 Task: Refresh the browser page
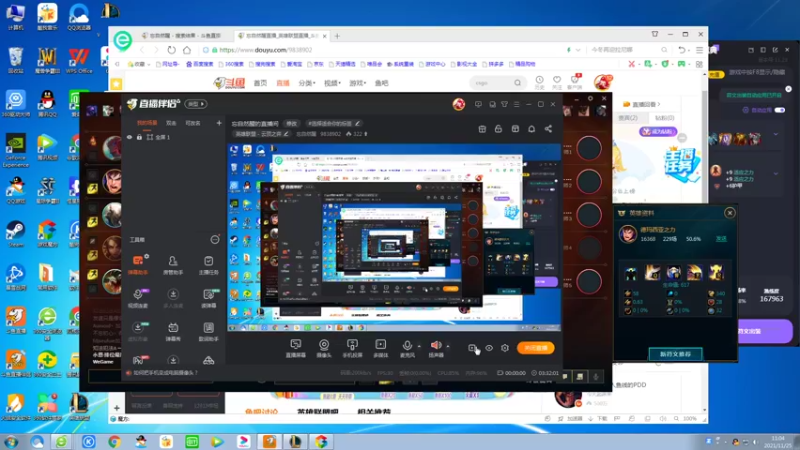click(171, 50)
